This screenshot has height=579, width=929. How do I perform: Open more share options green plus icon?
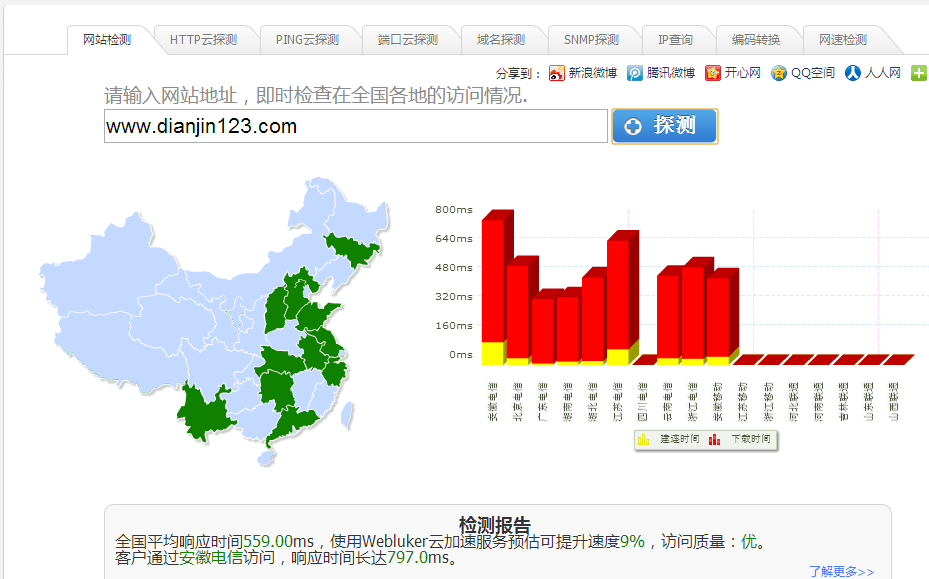tap(918, 73)
